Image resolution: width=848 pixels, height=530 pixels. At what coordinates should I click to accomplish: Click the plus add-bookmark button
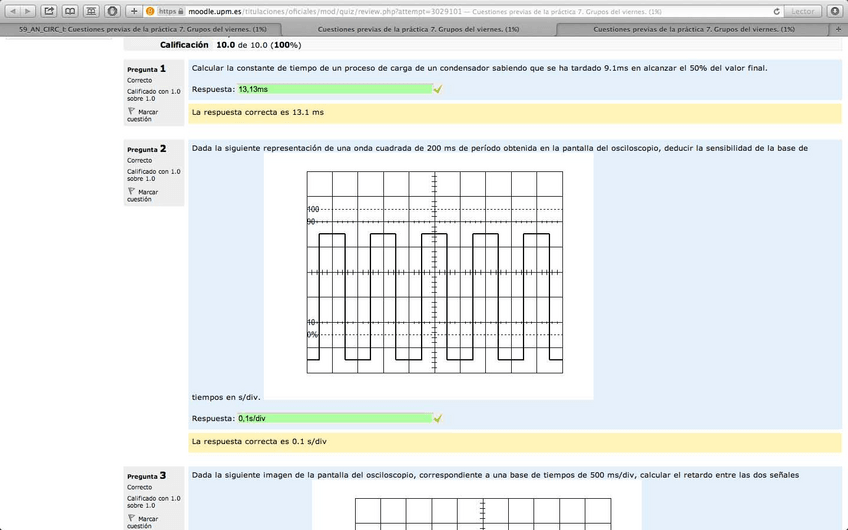point(133,11)
